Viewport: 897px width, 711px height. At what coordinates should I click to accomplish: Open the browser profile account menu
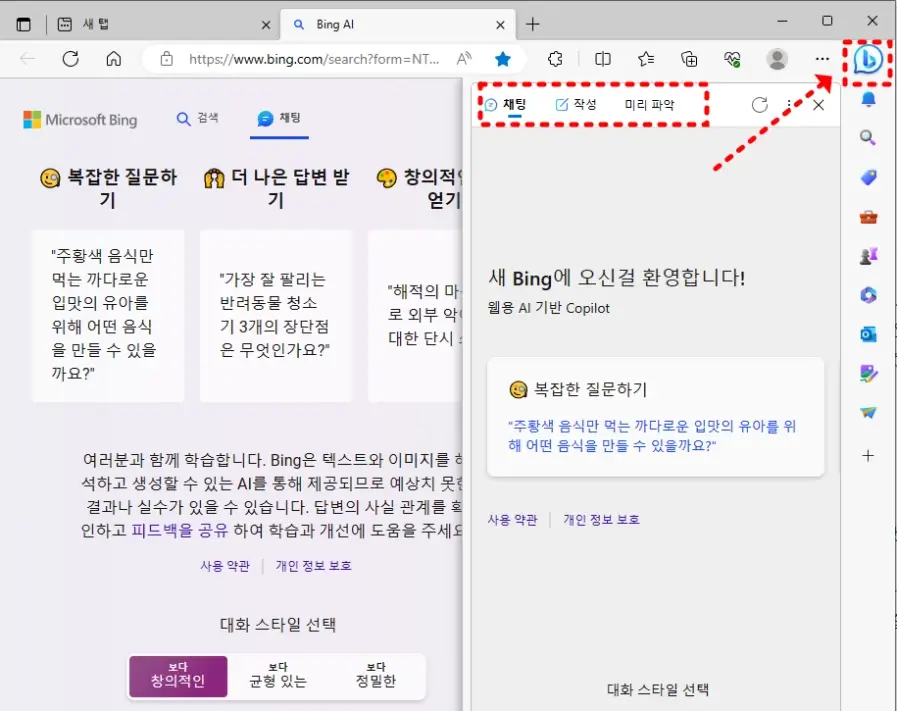point(778,59)
